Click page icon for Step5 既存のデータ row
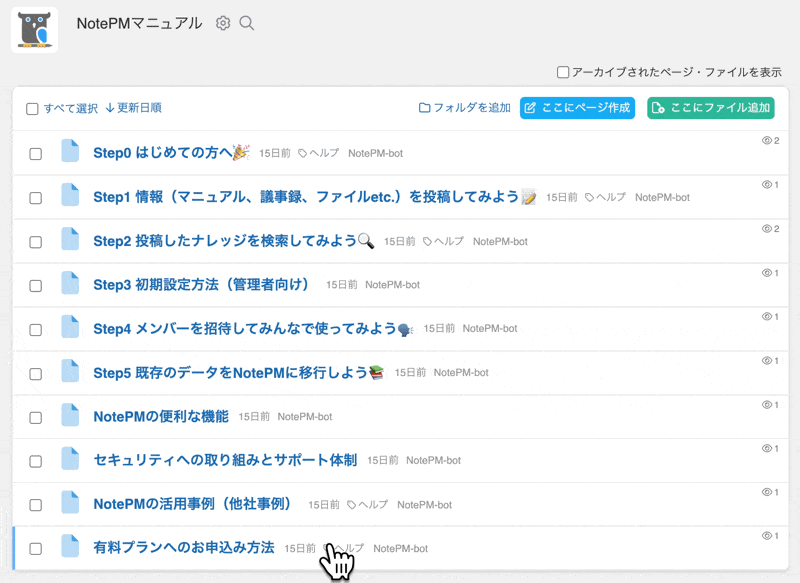The image size is (800, 583). pos(70,371)
